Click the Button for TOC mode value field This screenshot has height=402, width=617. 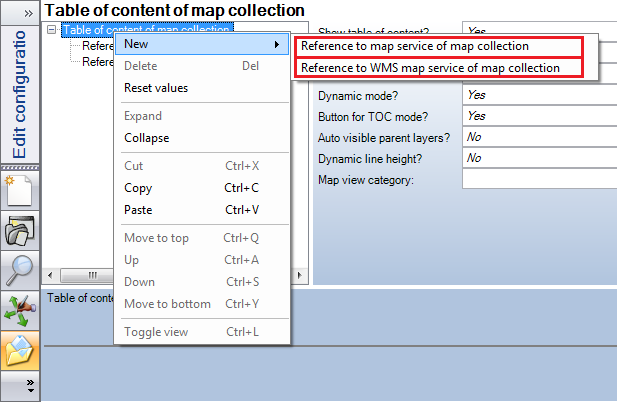[x=539, y=116]
